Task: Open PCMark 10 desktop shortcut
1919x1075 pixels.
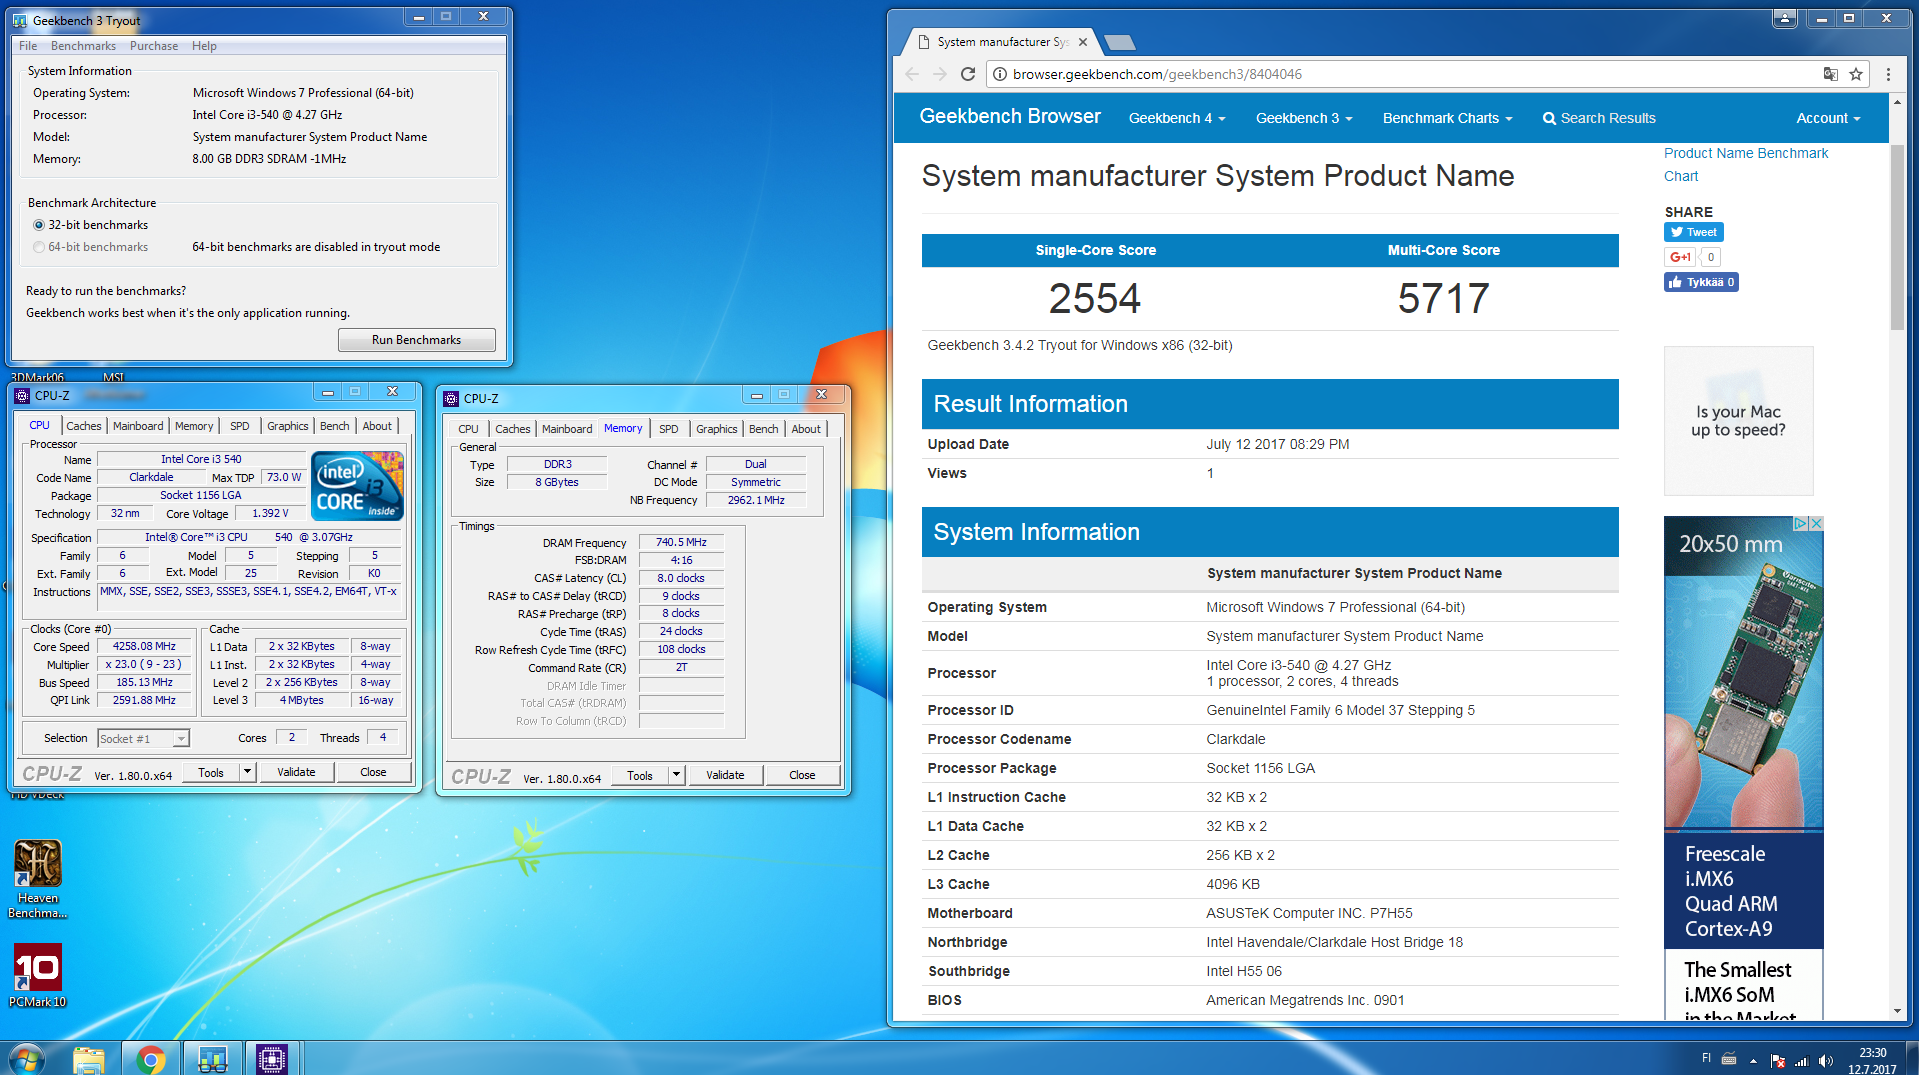Action: [37, 976]
